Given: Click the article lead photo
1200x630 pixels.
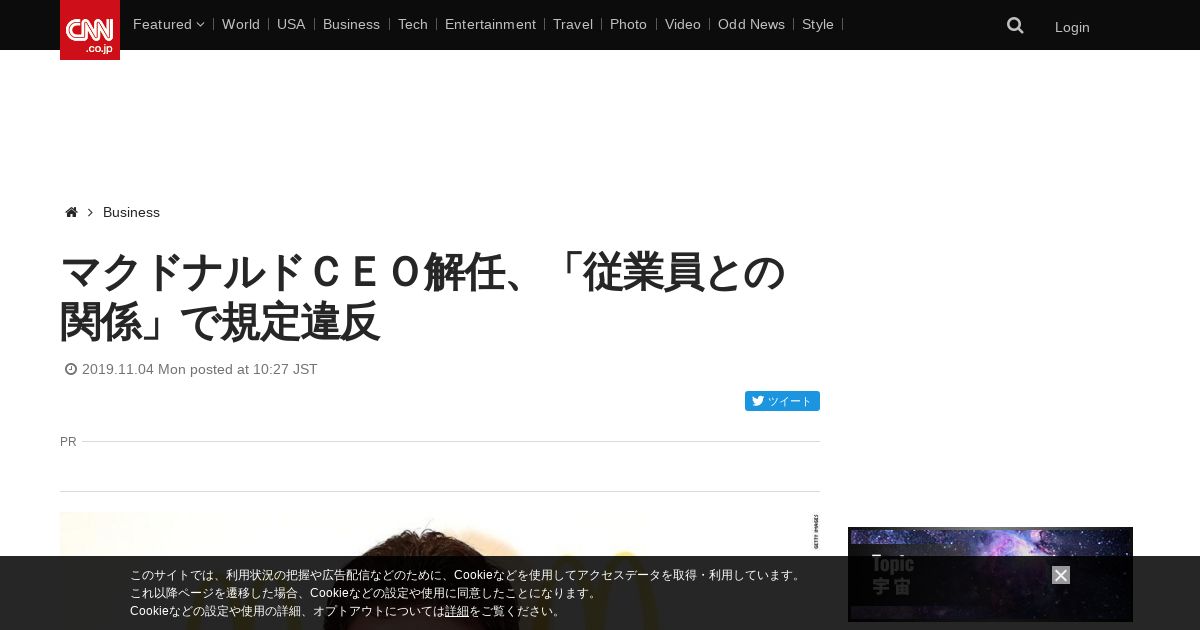Looking at the screenshot, I should (440, 571).
